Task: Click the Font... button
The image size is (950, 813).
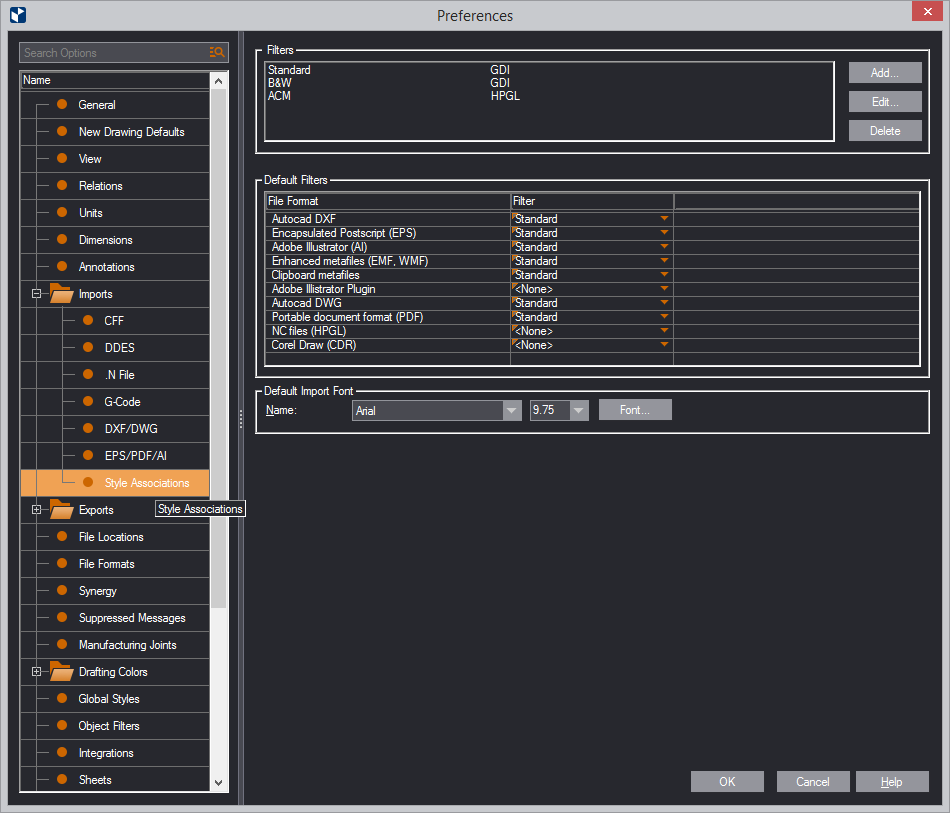Action: (635, 410)
